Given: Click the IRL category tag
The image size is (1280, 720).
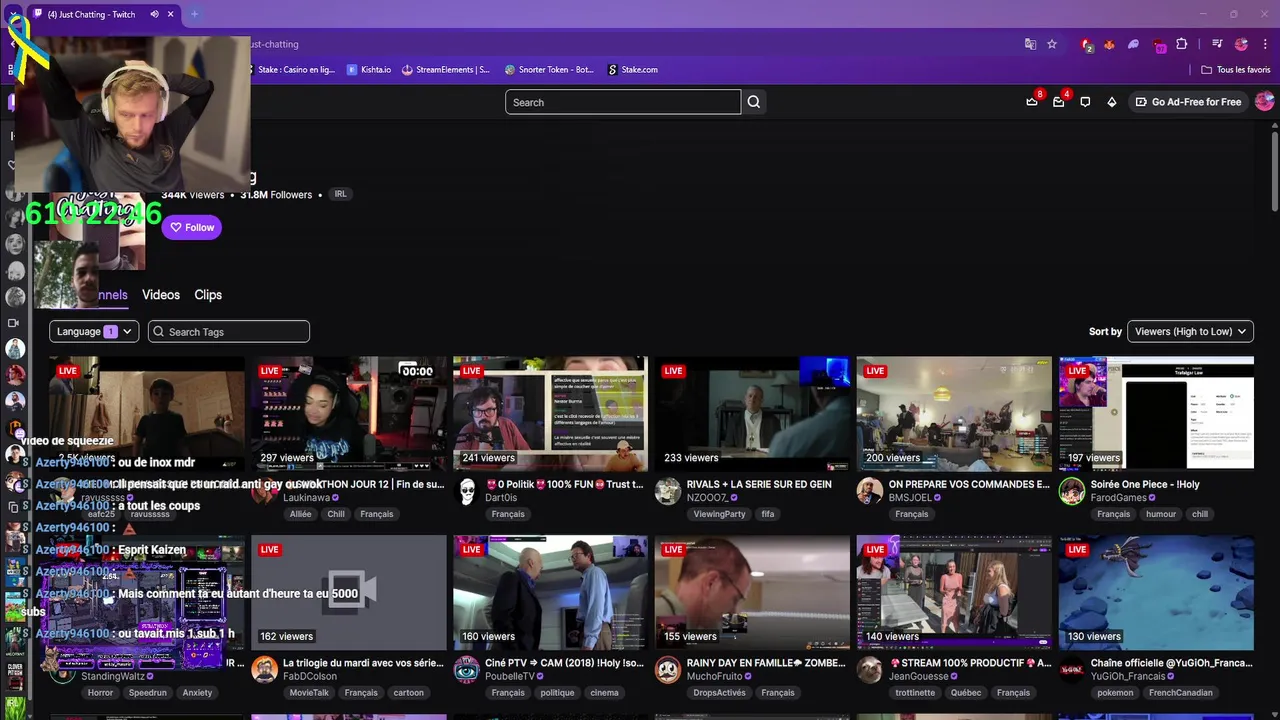Looking at the screenshot, I should (x=340, y=194).
